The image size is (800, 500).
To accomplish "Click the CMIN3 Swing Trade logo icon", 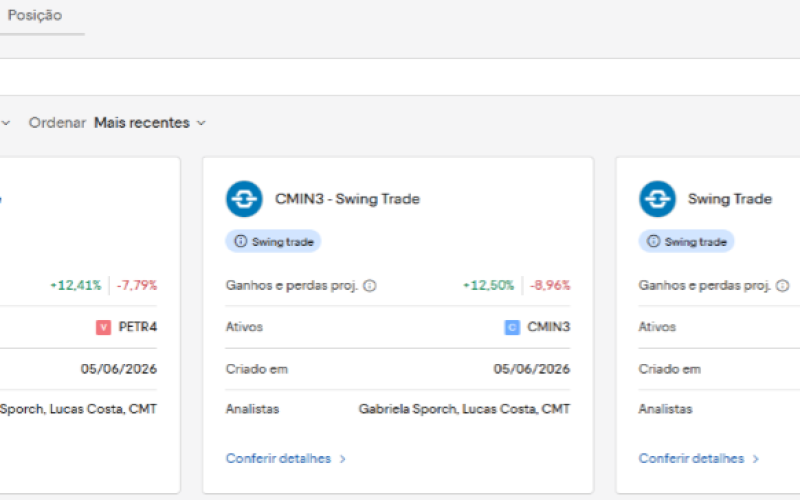I will (244, 199).
